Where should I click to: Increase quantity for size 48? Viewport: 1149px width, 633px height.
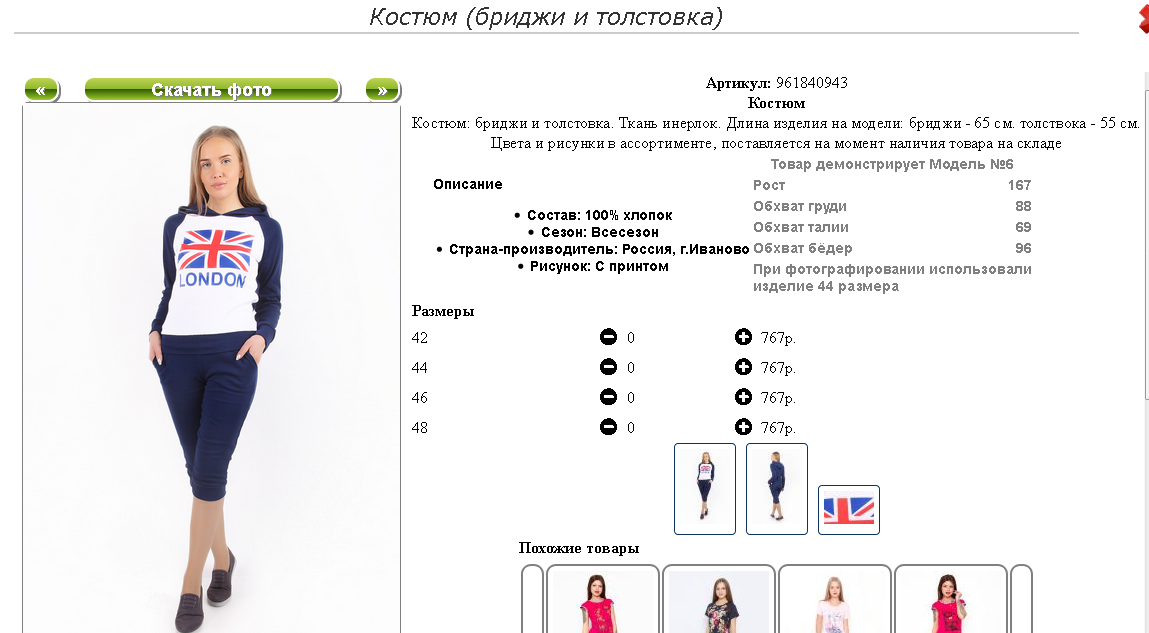click(743, 427)
